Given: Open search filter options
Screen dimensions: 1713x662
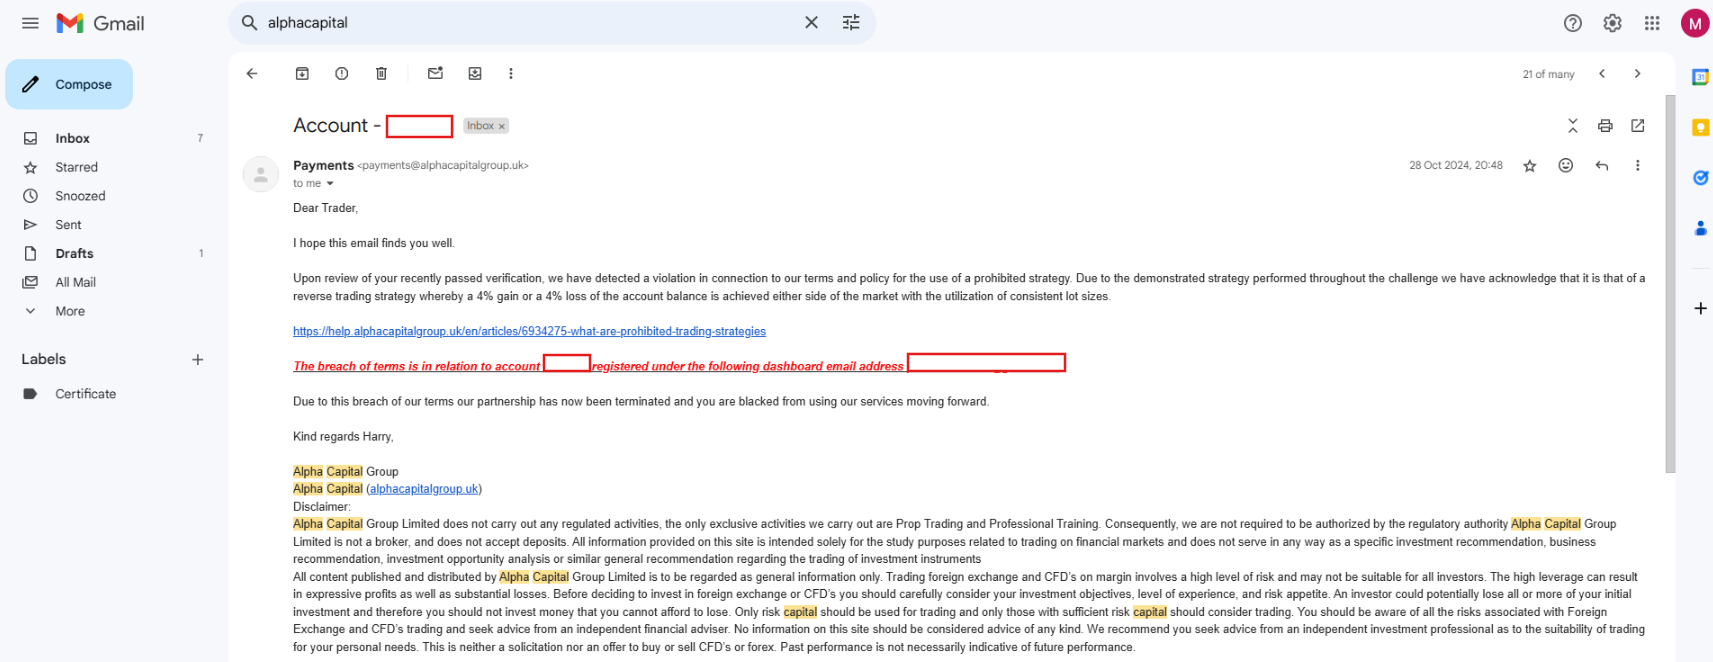Looking at the screenshot, I should 851,22.
